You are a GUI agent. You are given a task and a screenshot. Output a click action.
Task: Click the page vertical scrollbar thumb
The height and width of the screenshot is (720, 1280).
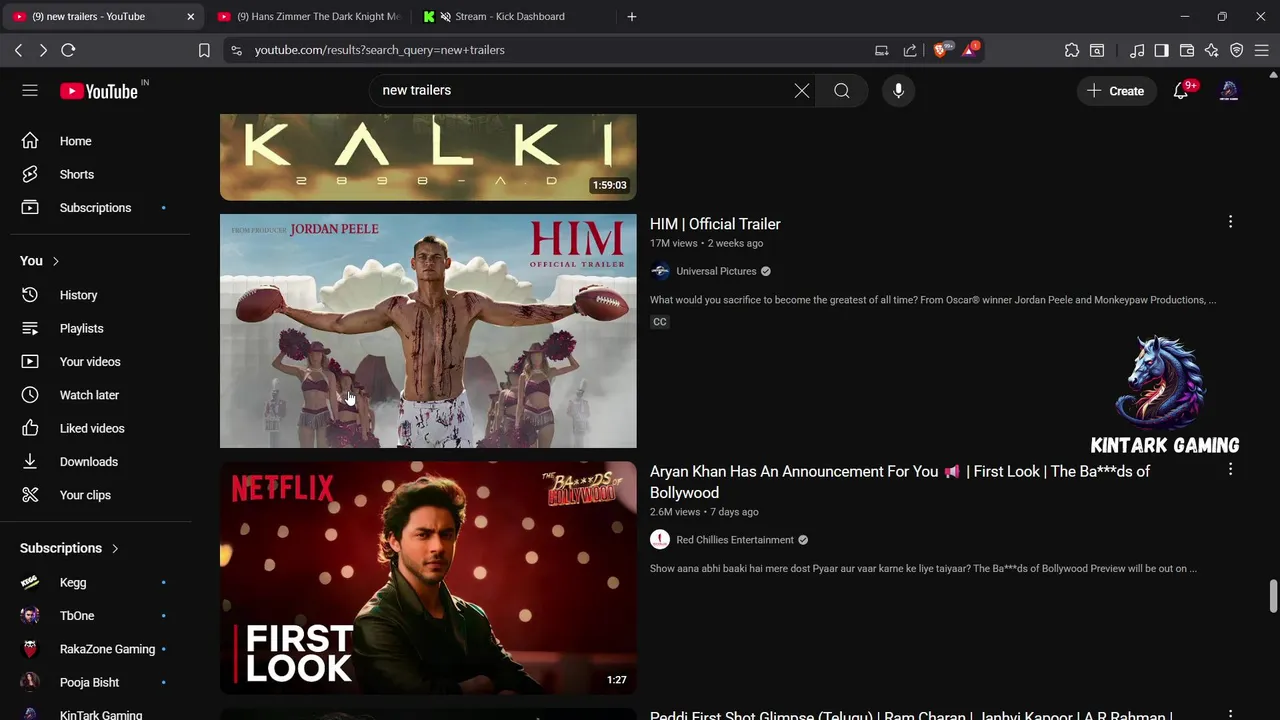[x=1273, y=595]
